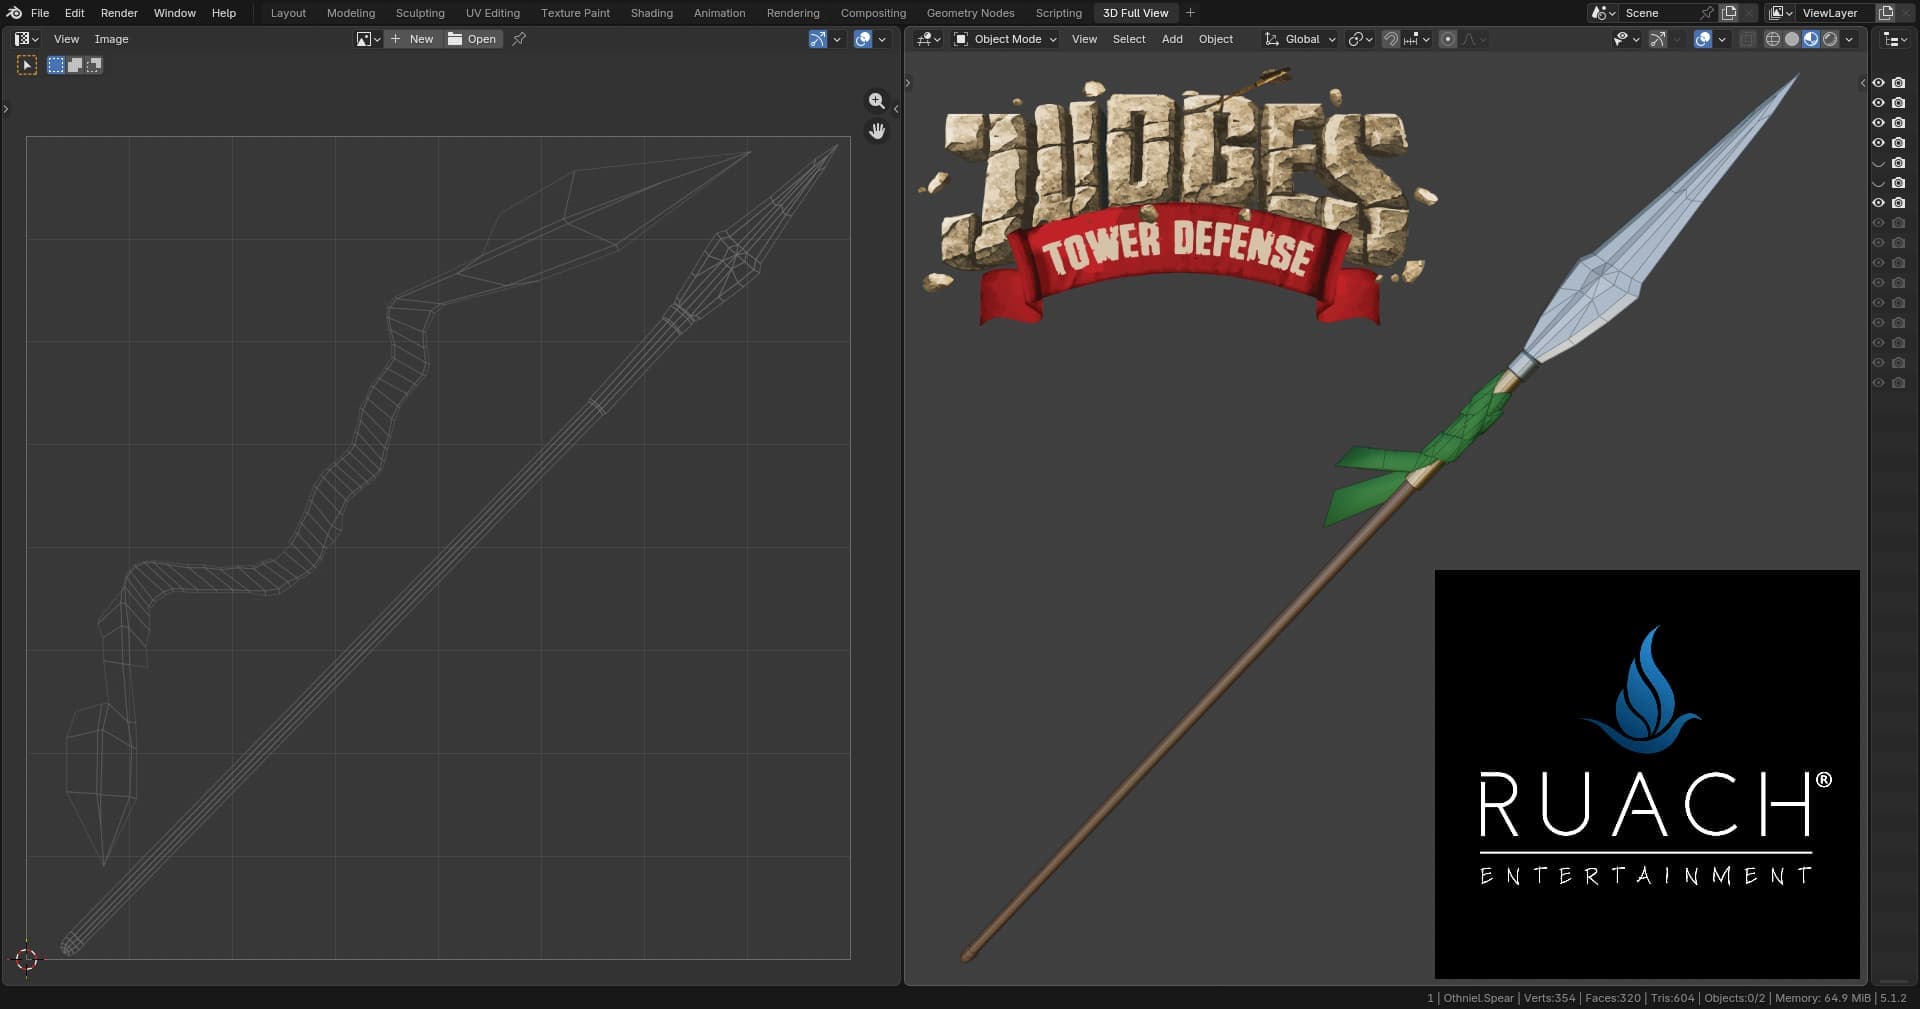Open the File menu
Image resolution: width=1920 pixels, height=1009 pixels.
(40, 13)
